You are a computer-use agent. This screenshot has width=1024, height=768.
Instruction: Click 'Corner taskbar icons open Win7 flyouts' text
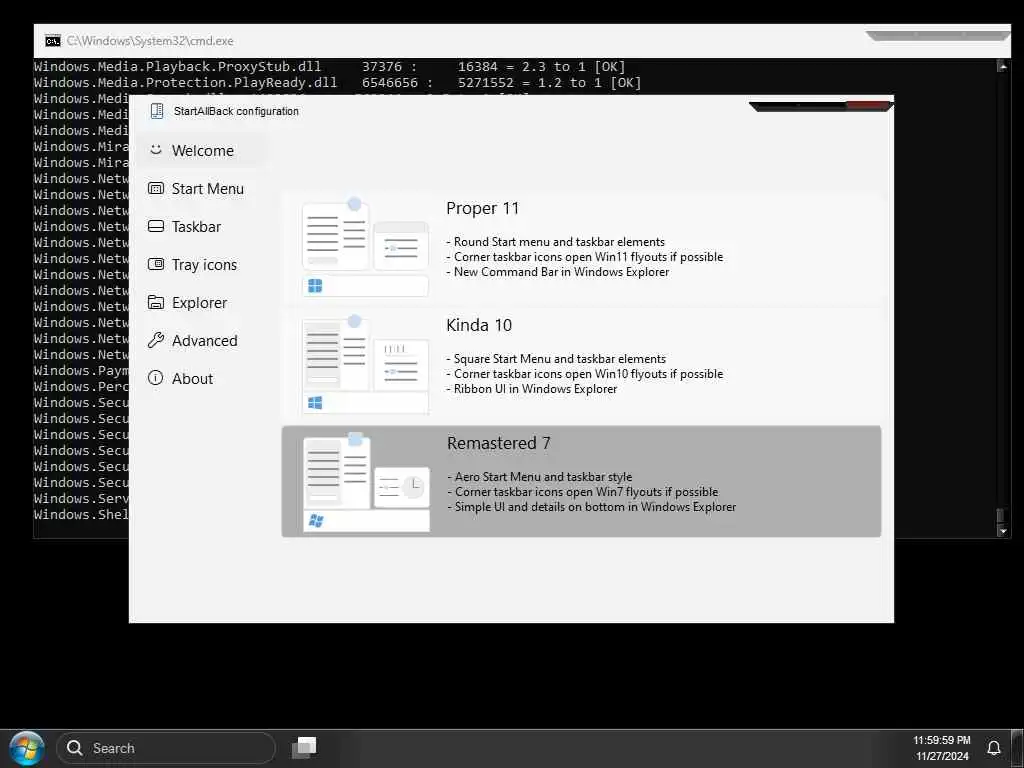[586, 492]
